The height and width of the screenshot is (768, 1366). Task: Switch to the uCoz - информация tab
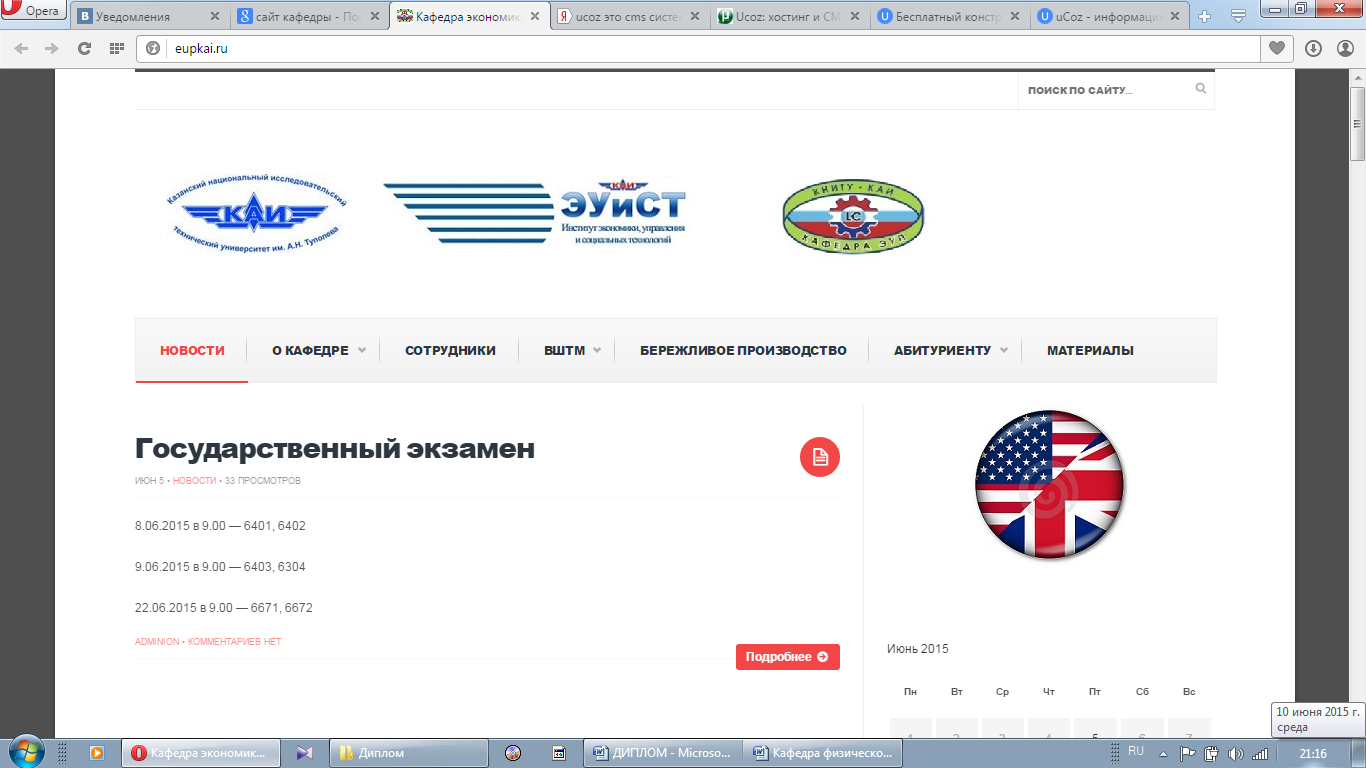[1108, 17]
